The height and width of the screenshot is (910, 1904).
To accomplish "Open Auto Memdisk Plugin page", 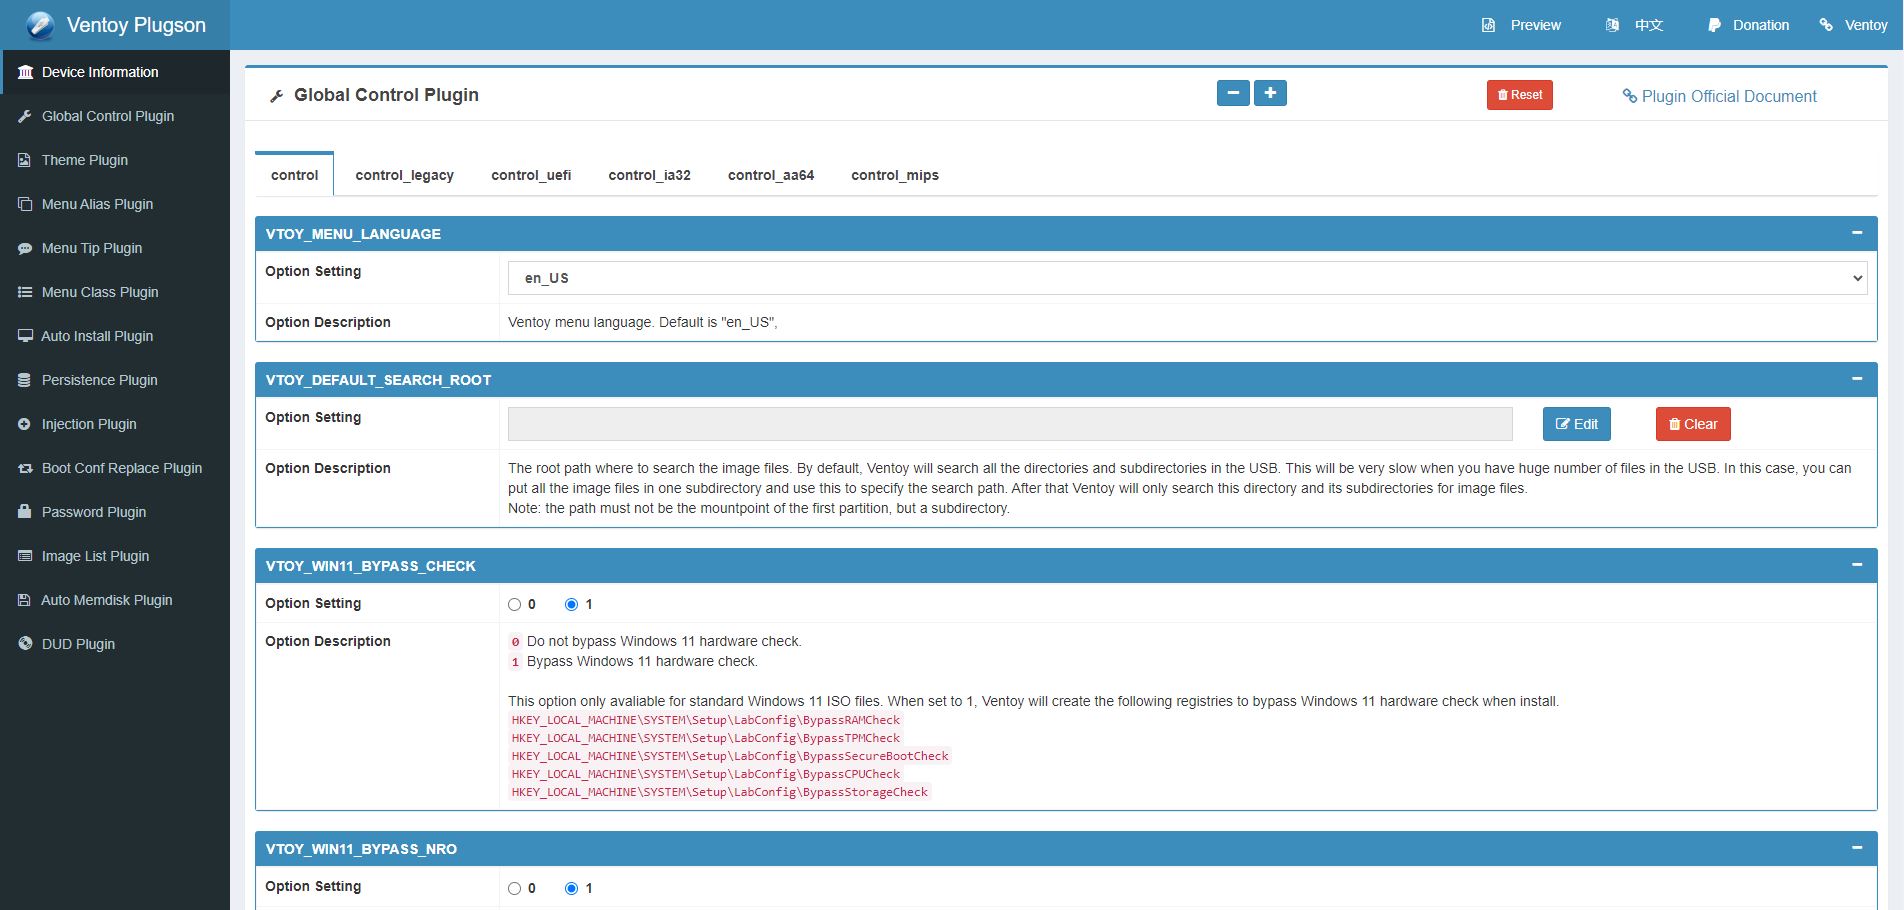I will [x=115, y=600].
